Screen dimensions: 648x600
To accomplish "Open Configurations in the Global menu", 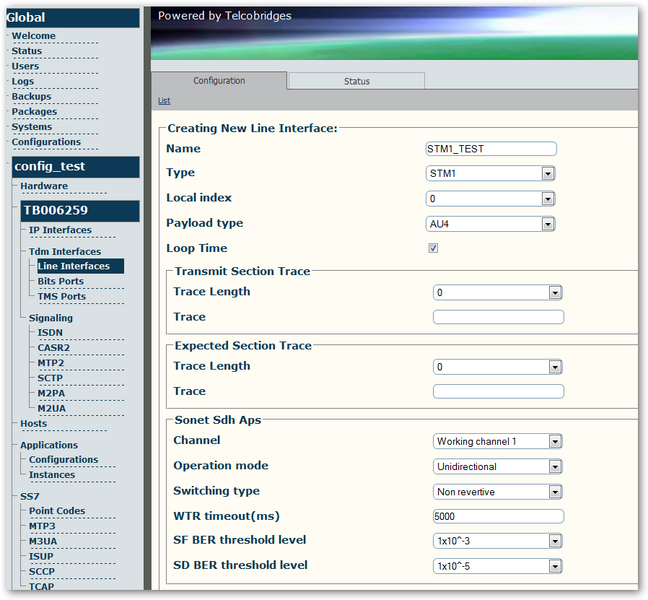I will point(46,142).
